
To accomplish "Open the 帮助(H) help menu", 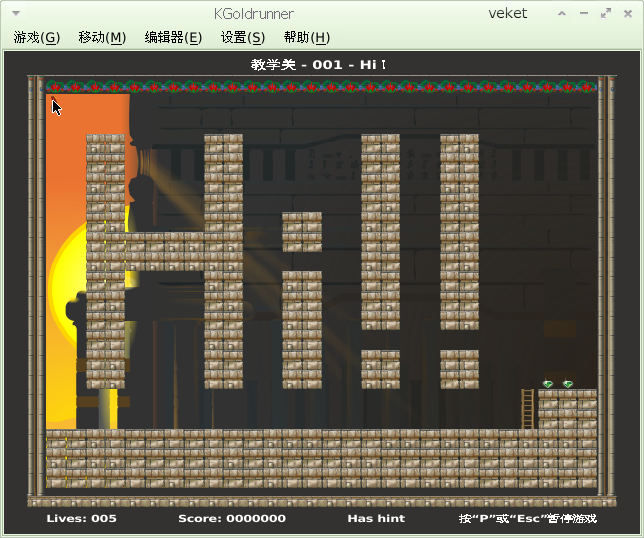I will [307, 37].
